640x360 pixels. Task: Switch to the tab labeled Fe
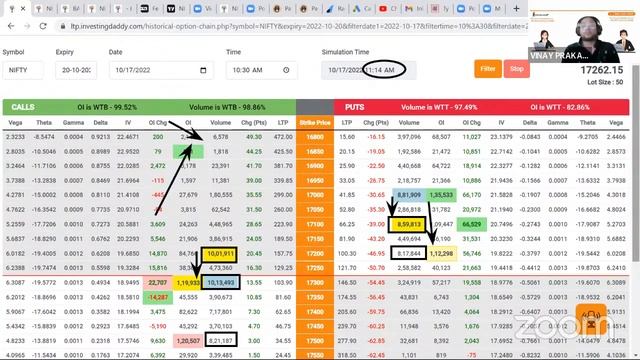click(x=149, y=8)
